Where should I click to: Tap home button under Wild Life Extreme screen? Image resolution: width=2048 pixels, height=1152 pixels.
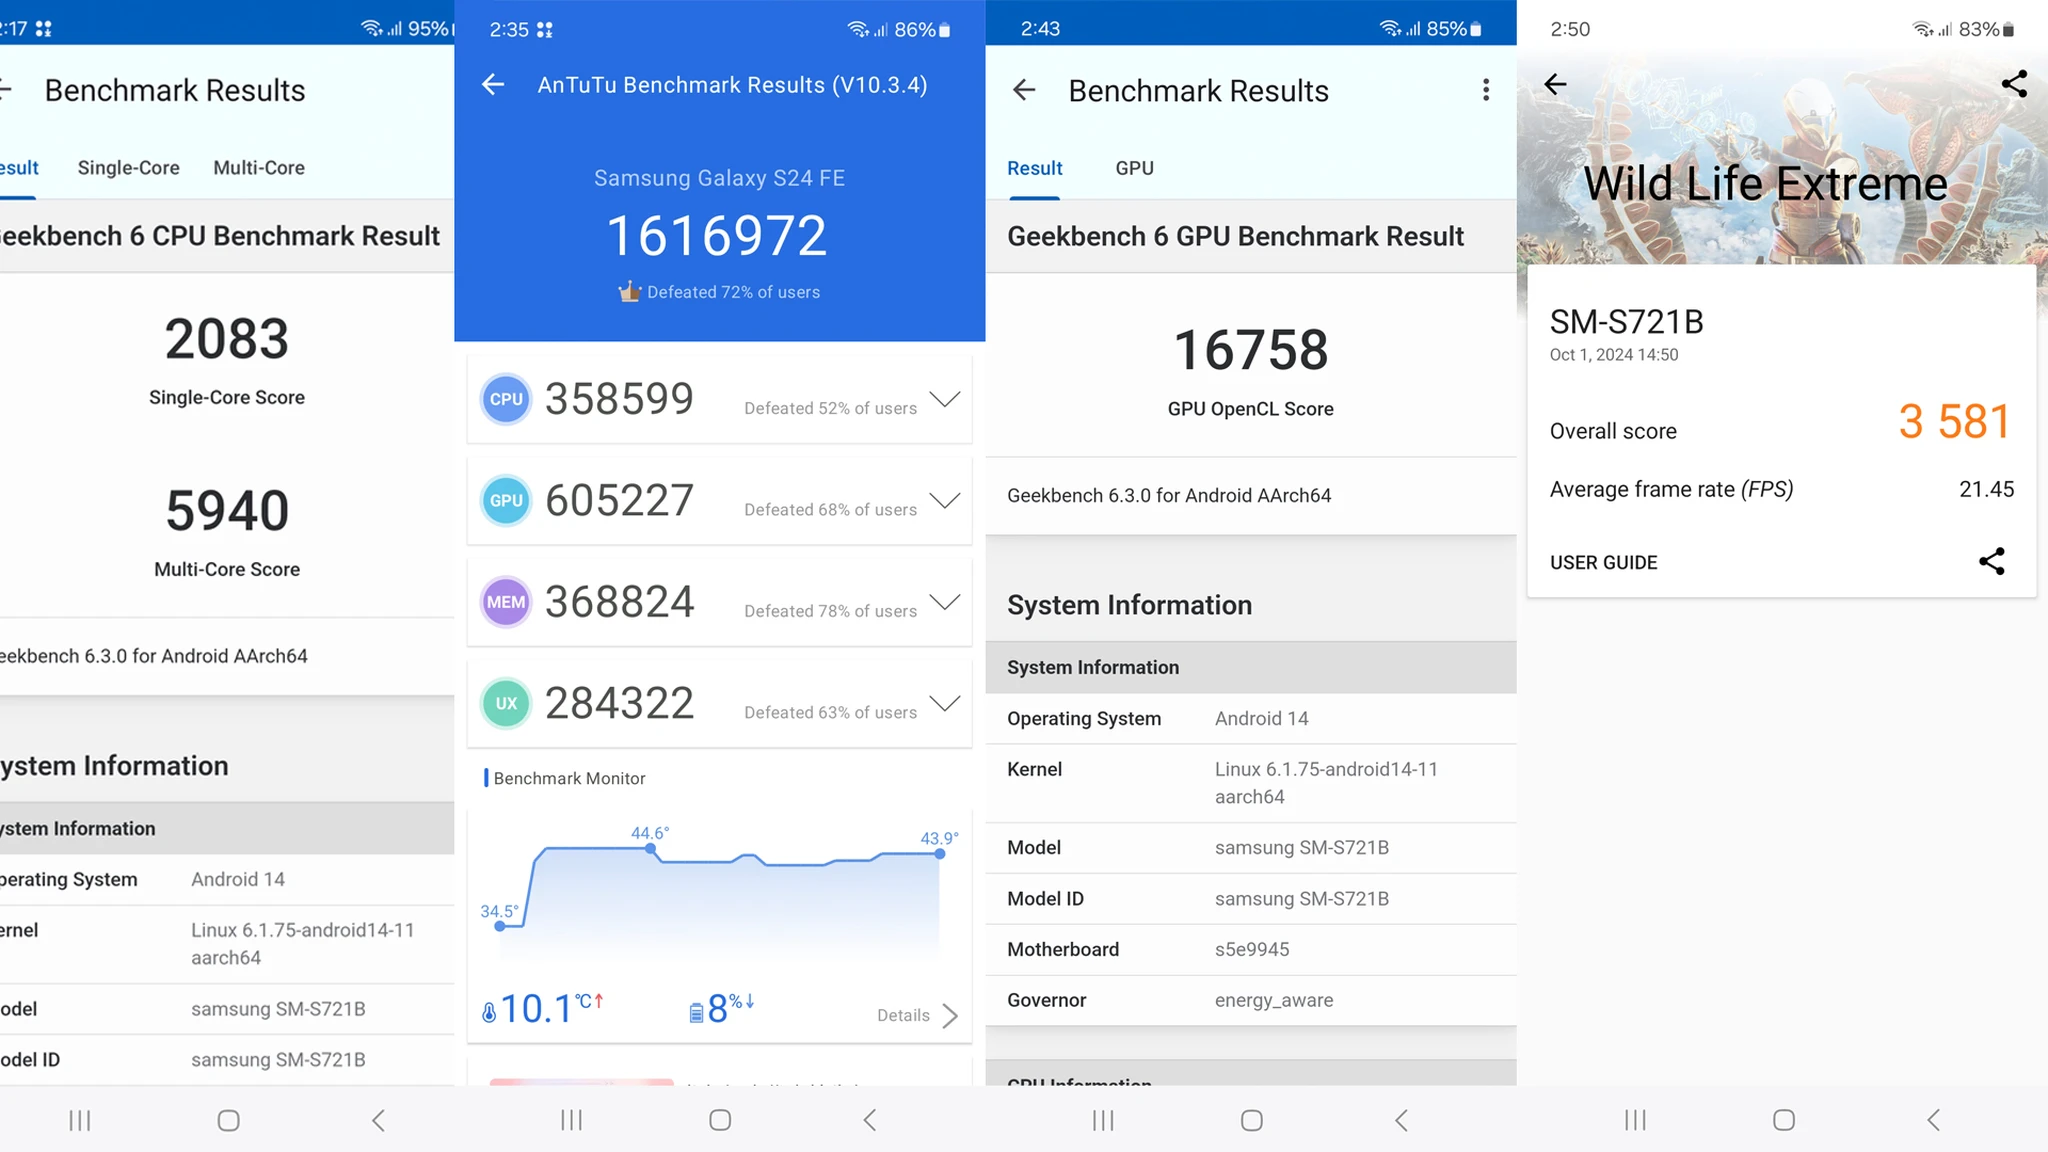click(x=1784, y=1120)
